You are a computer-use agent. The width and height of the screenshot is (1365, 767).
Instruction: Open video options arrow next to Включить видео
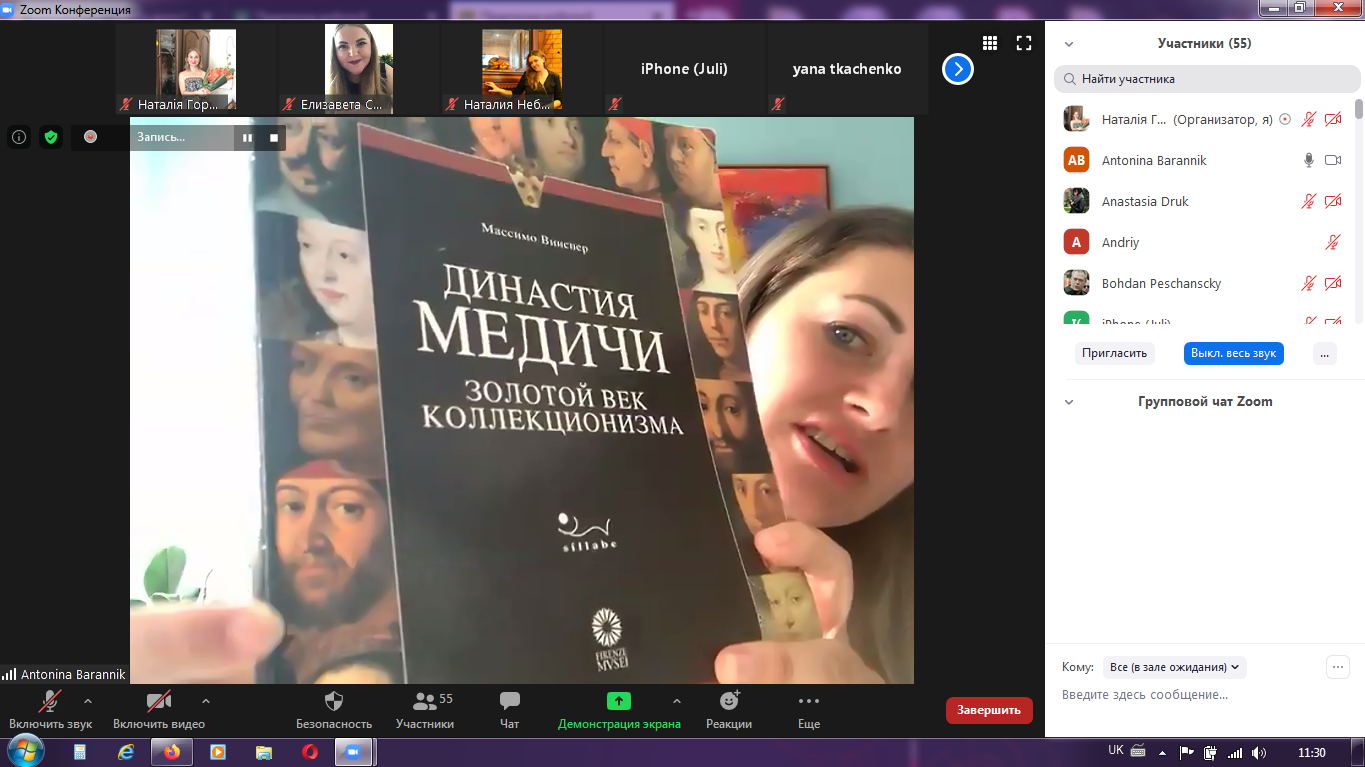206,701
